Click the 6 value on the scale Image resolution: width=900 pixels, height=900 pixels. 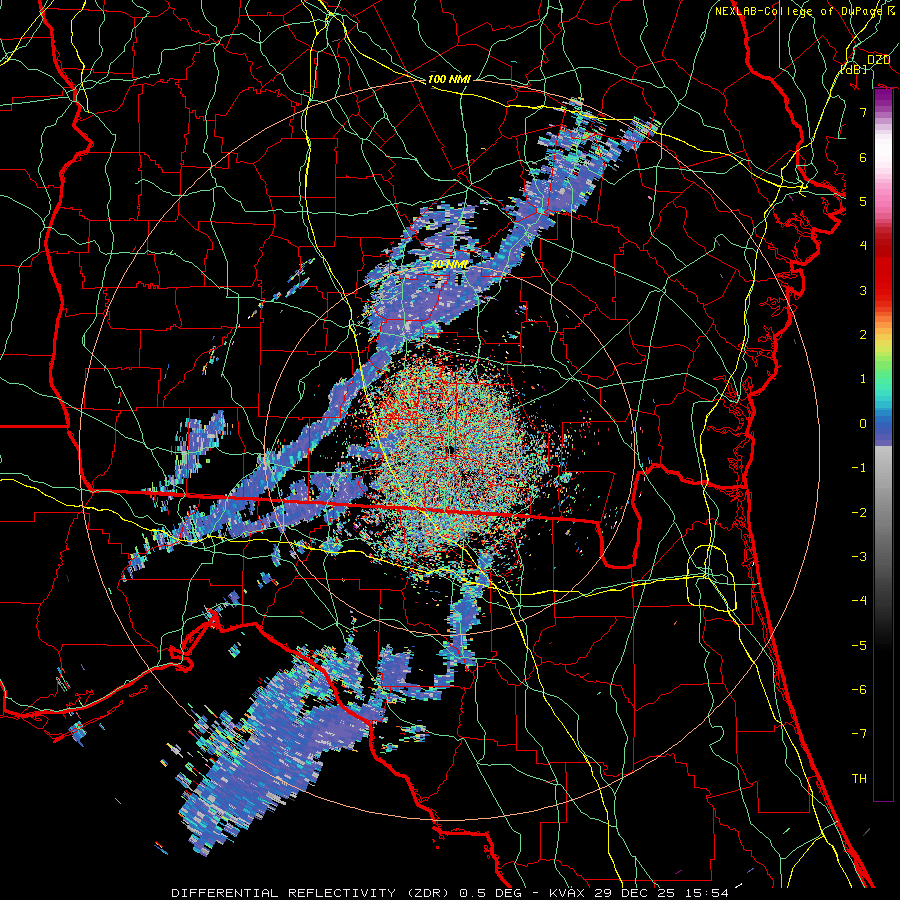tap(863, 157)
